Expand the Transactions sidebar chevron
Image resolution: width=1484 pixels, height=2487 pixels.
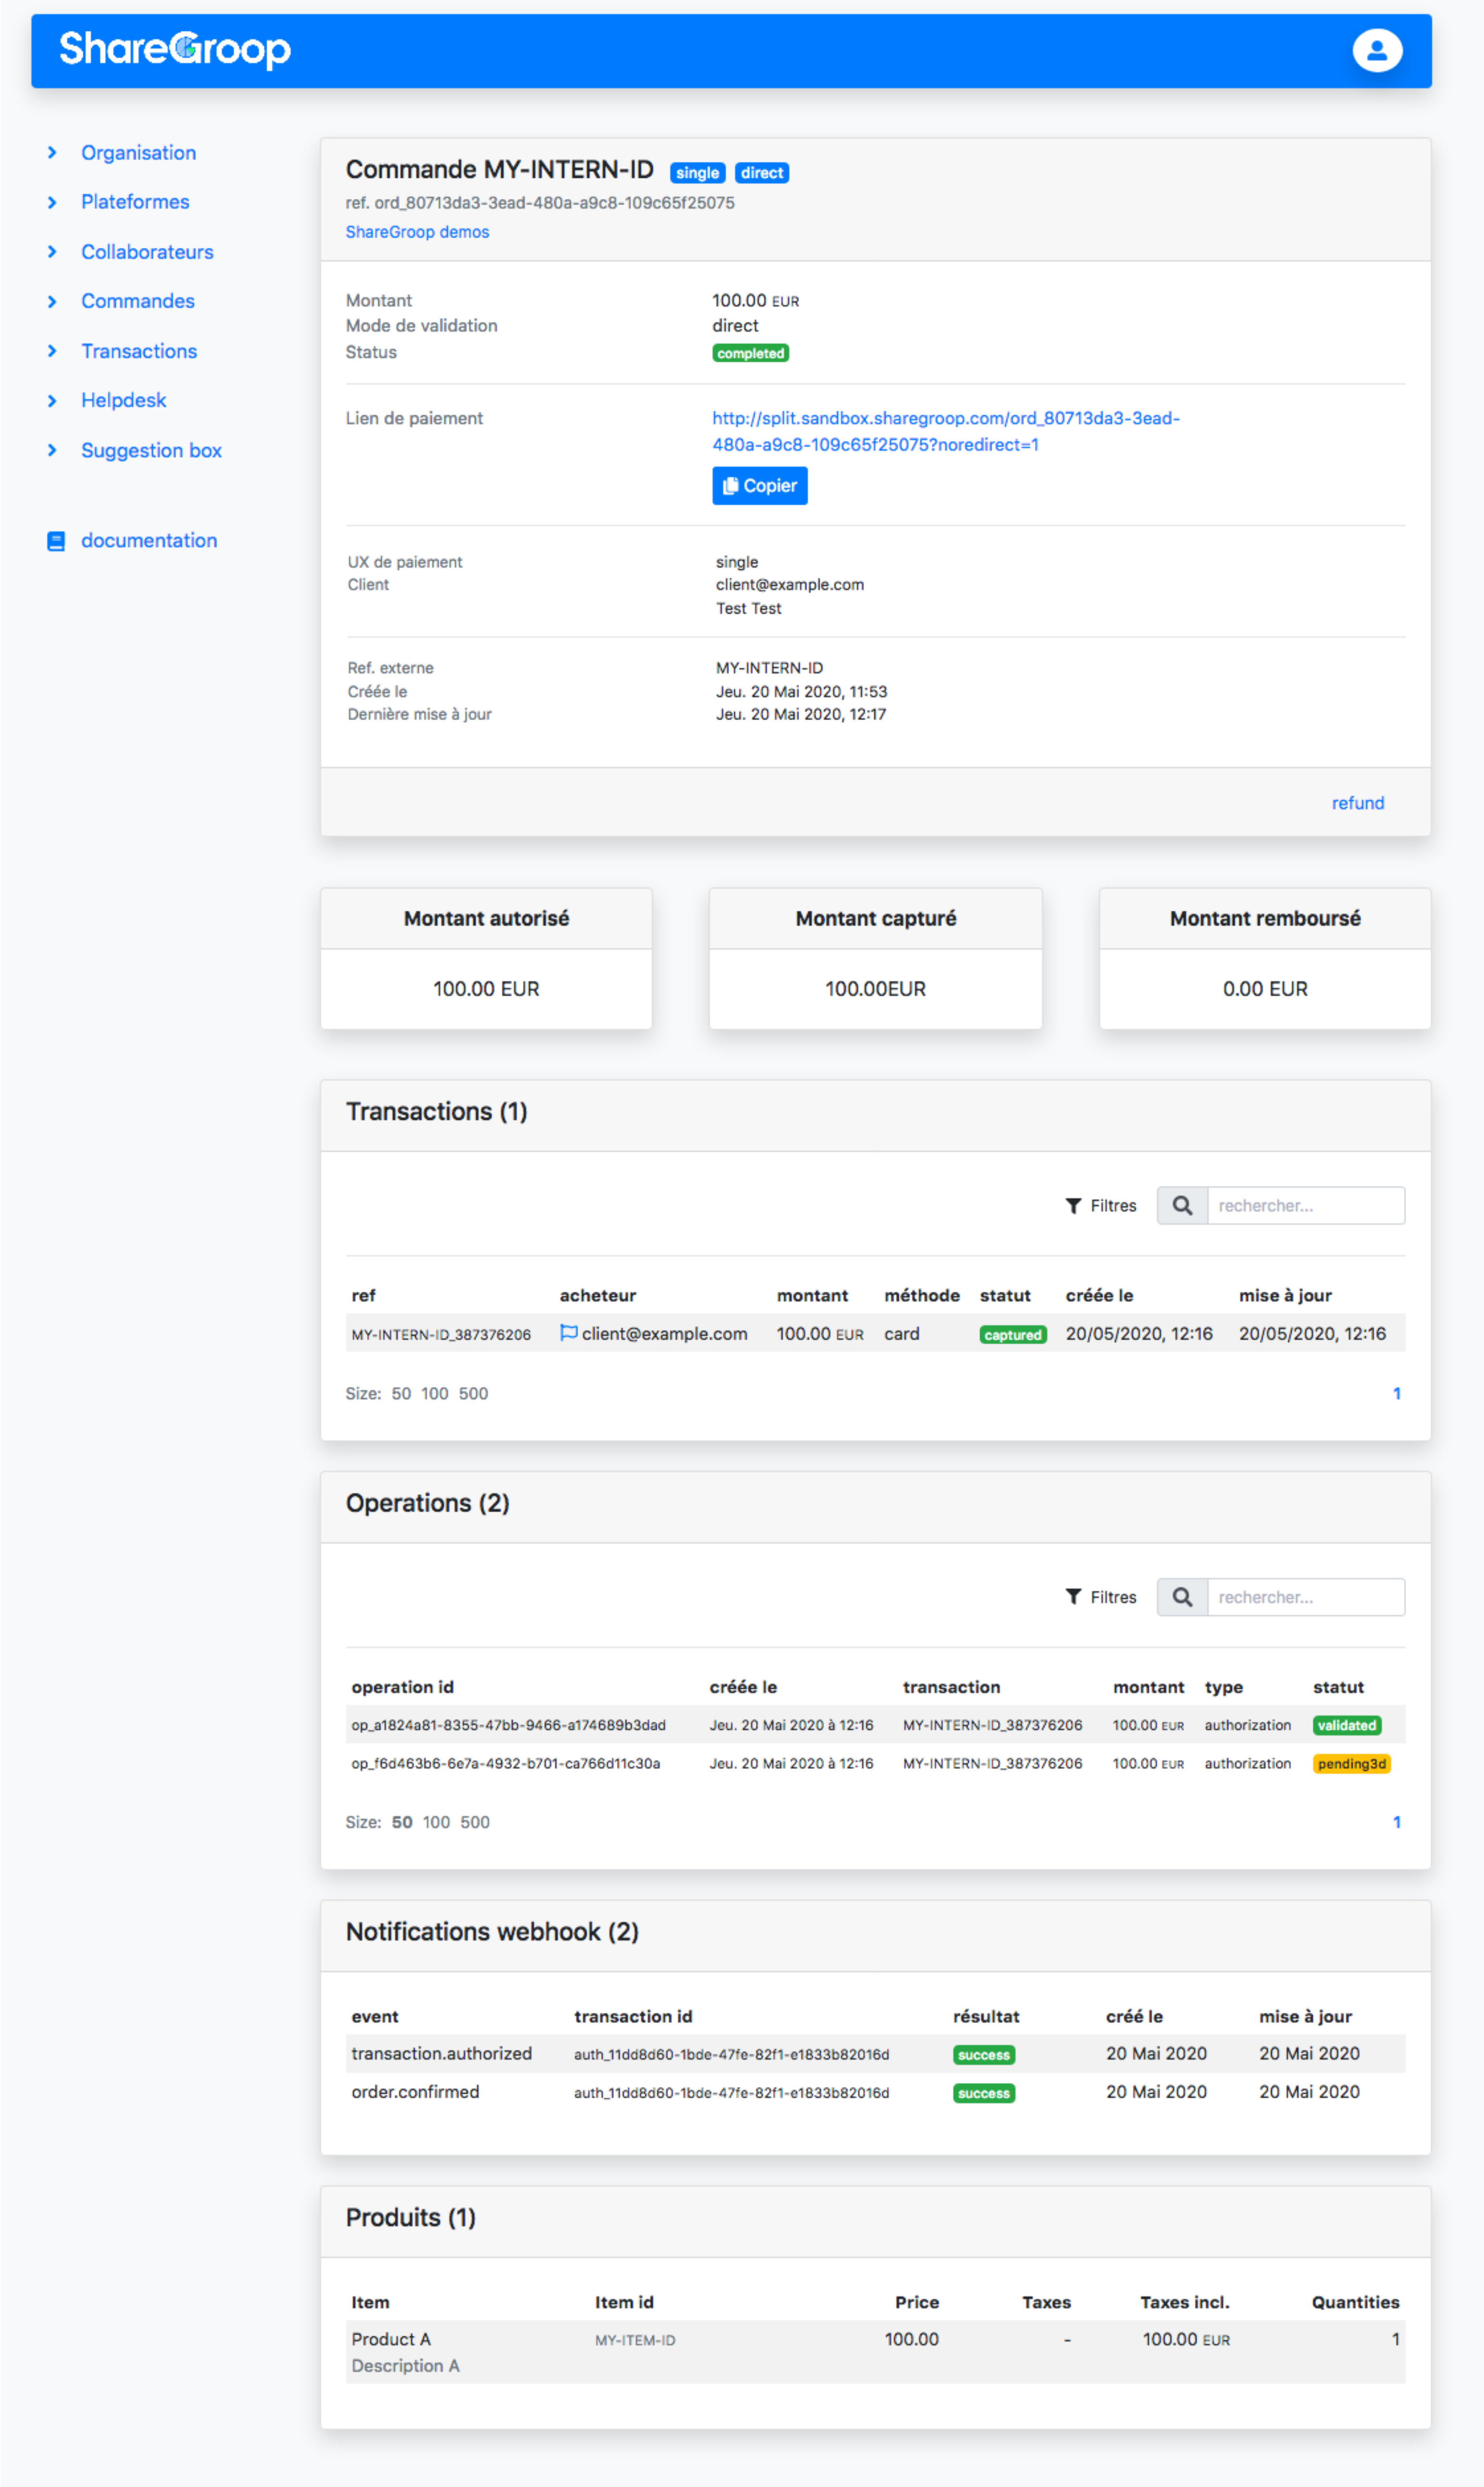point(52,351)
